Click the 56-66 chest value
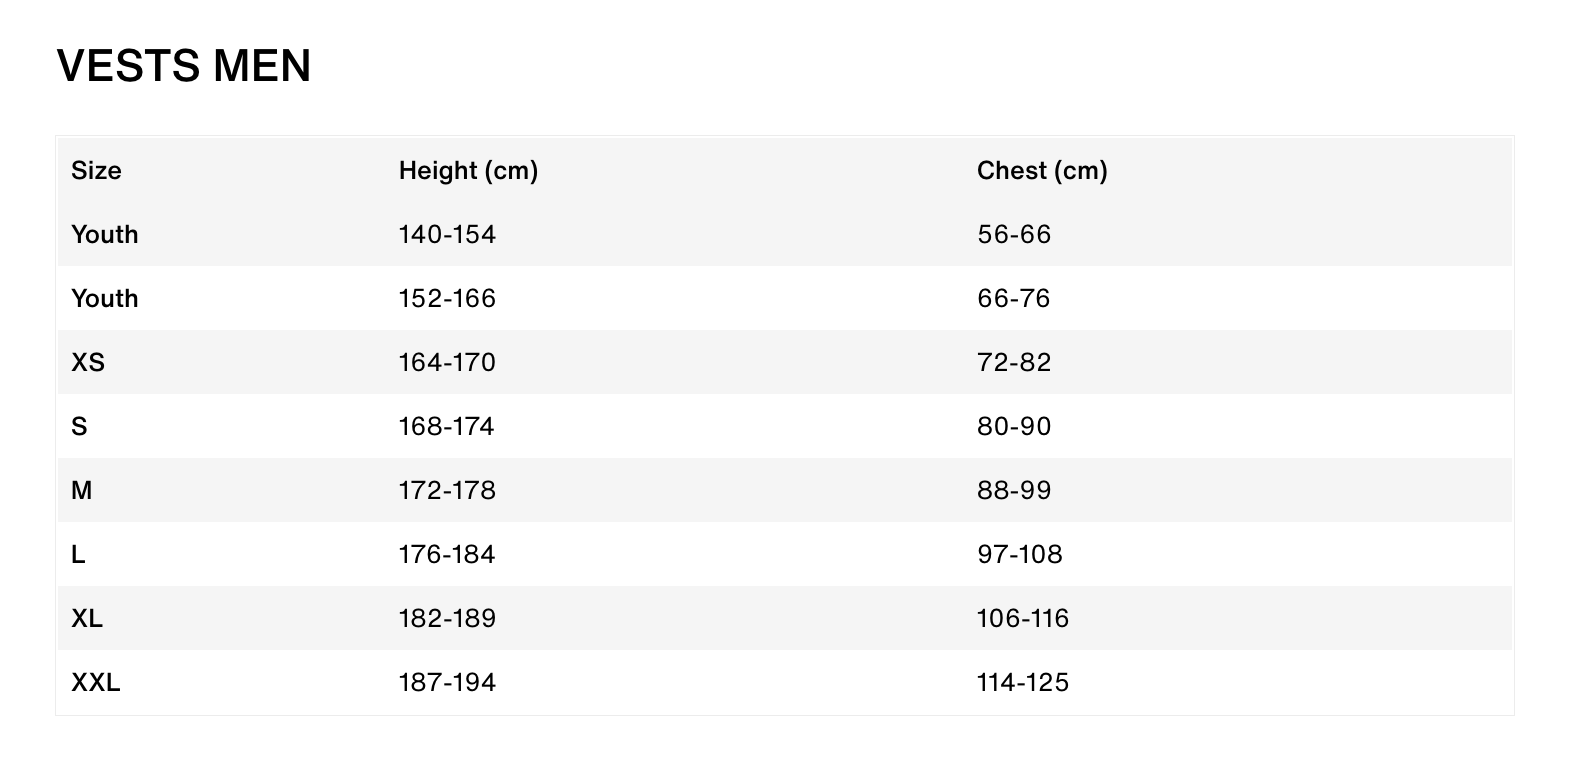Image resolution: width=1596 pixels, height=772 pixels. tap(1014, 234)
